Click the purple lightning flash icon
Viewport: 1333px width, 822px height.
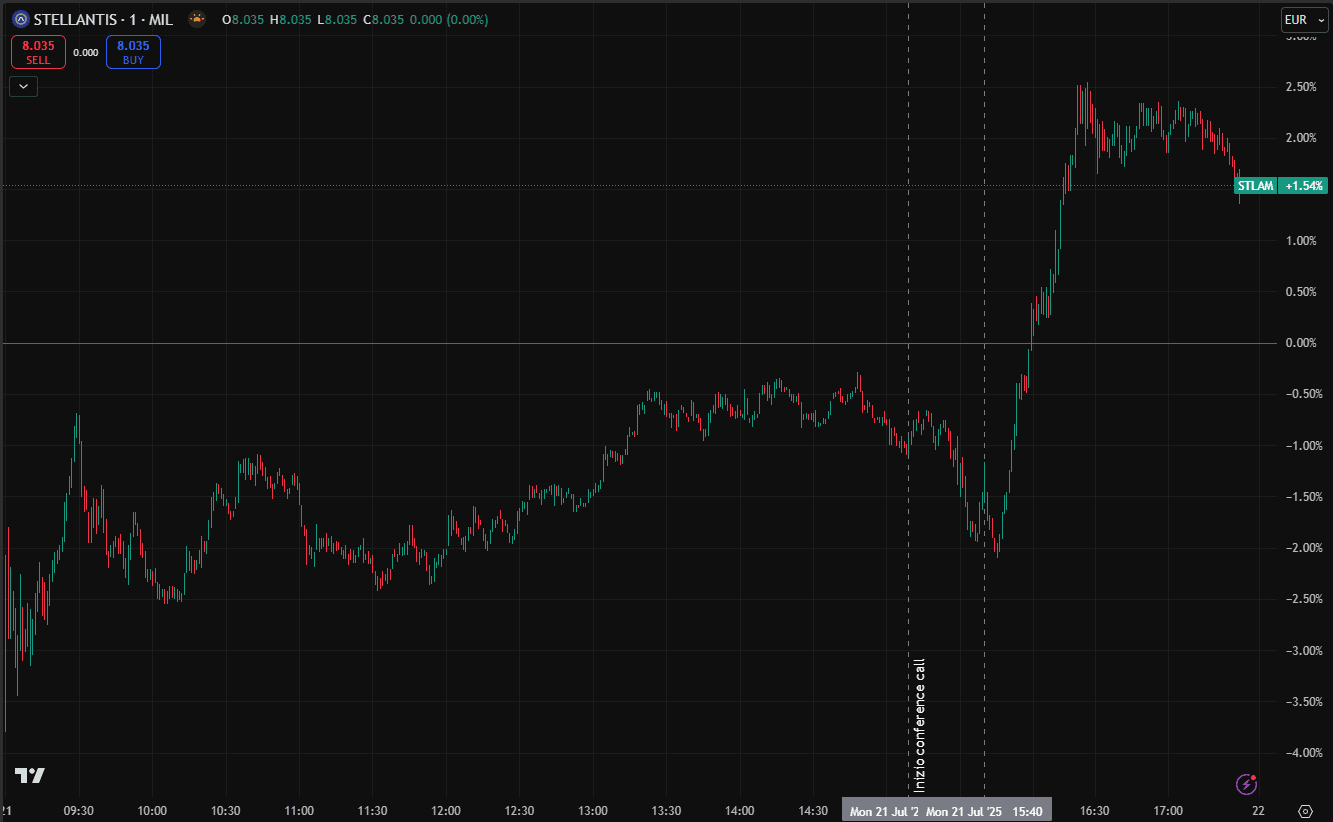point(1246,784)
